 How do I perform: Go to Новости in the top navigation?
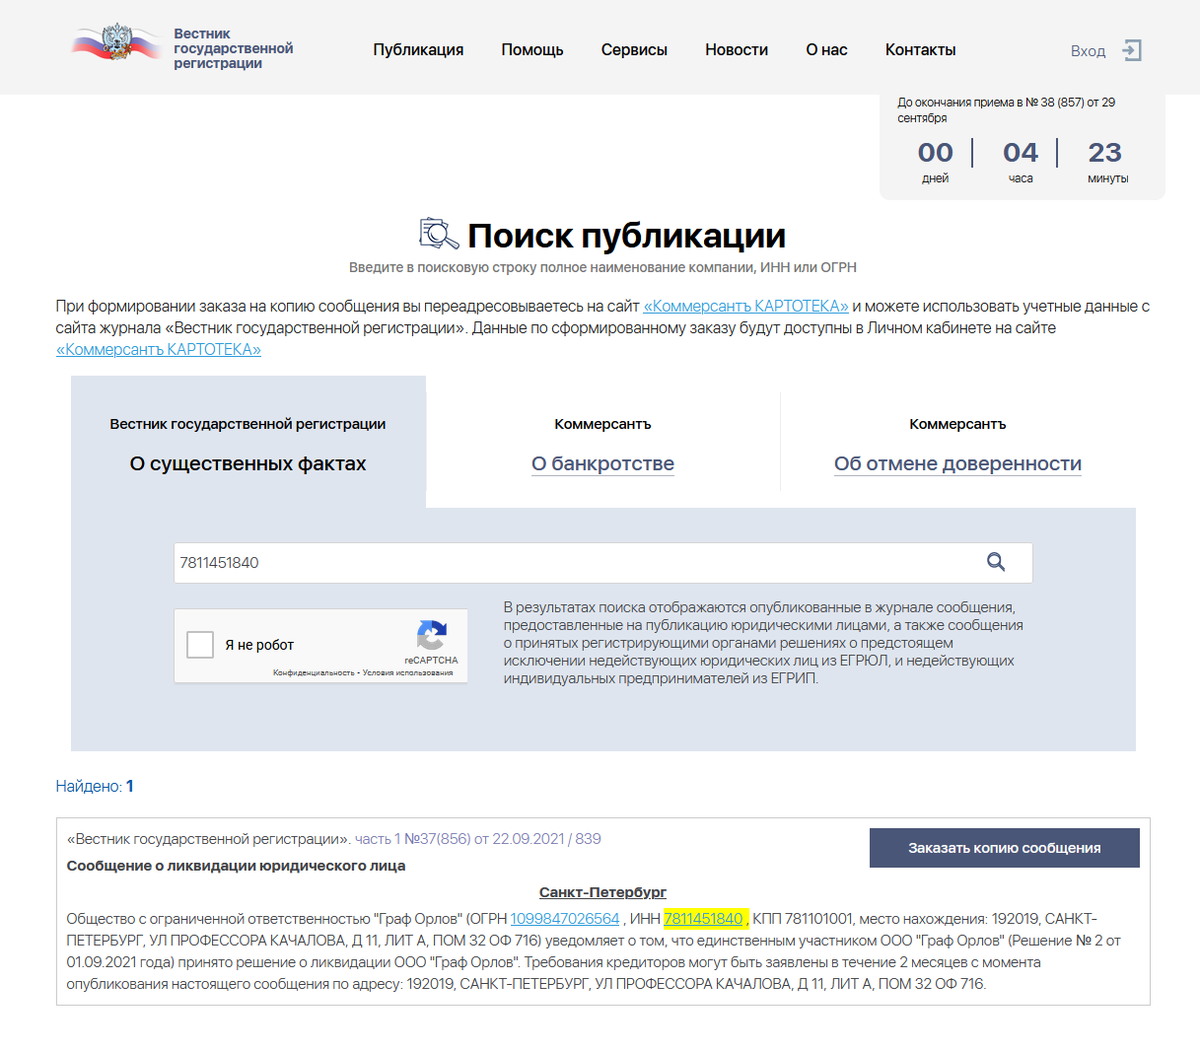coord(736,50)
